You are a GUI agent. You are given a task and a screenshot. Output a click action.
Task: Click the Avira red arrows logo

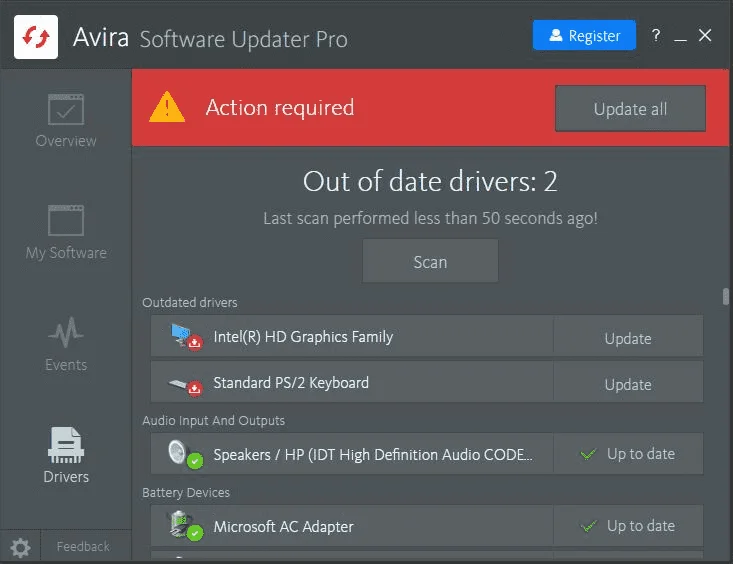pyautogui.click(x=36, y=37)
